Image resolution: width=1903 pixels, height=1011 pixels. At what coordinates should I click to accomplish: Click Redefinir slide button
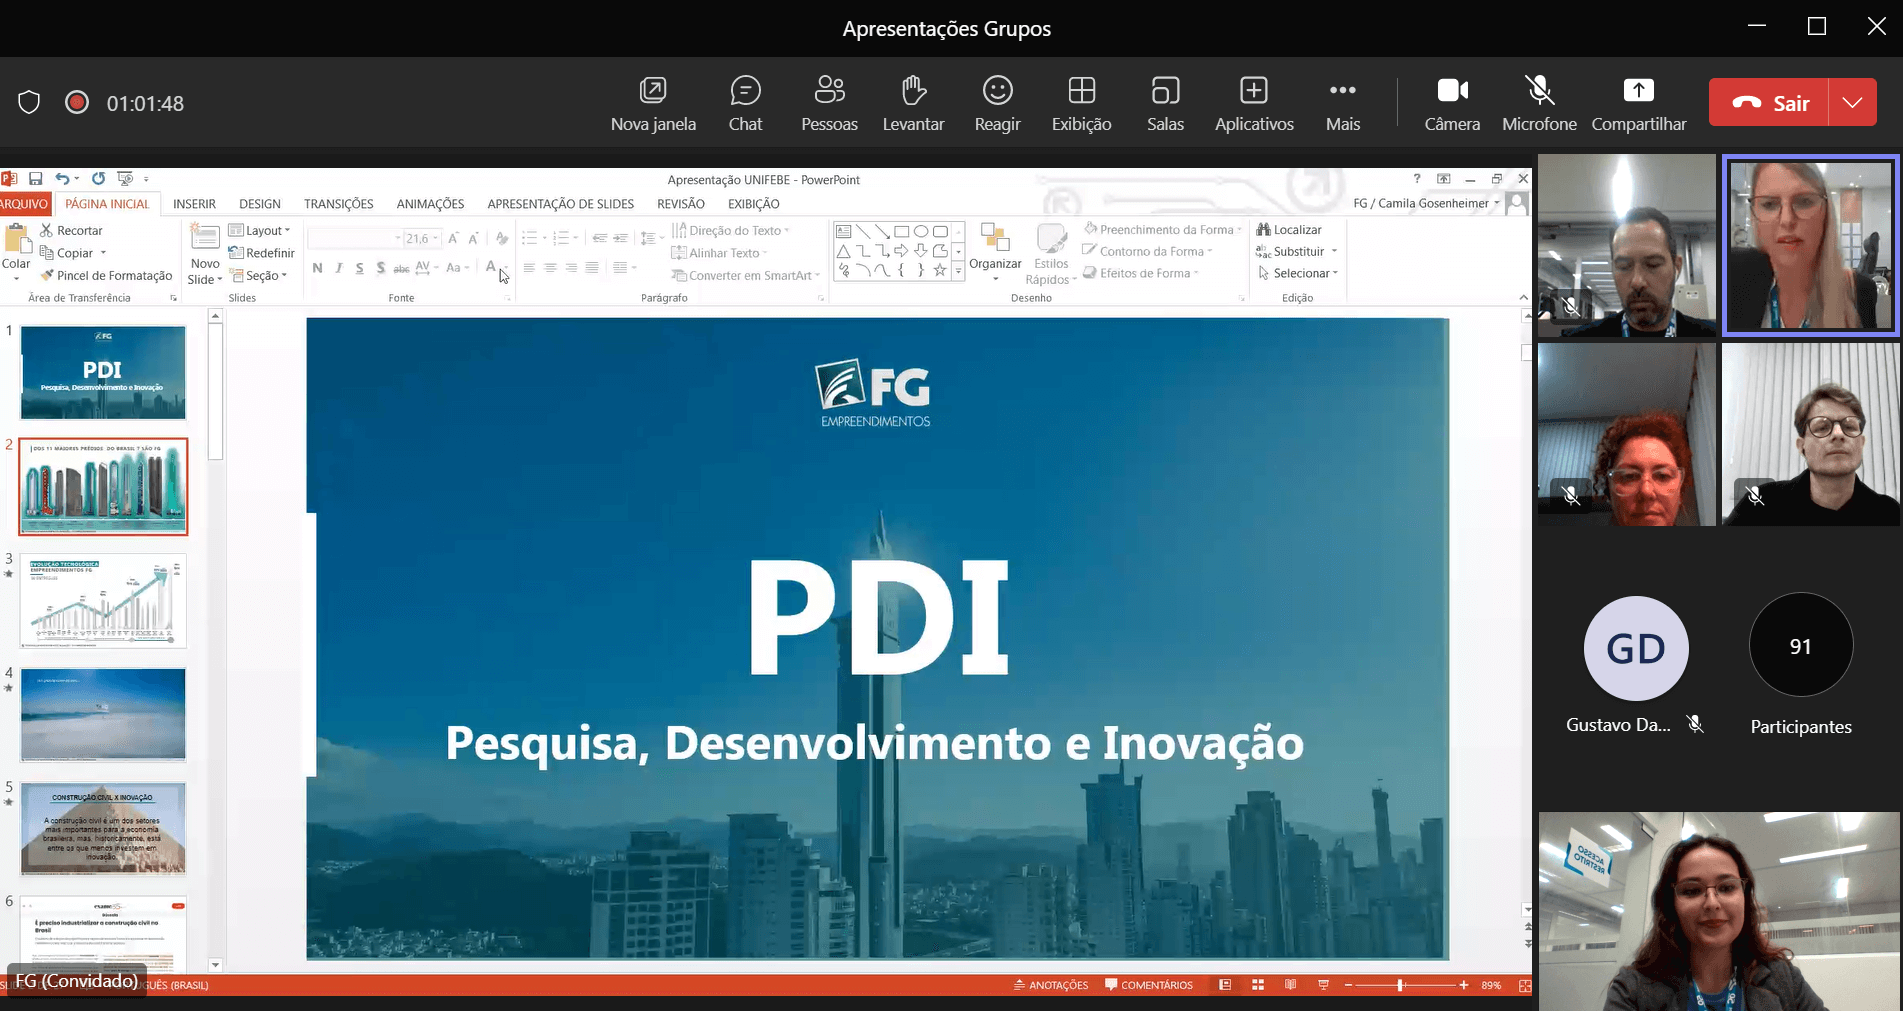pyautogui.click(x=262, y=253)
